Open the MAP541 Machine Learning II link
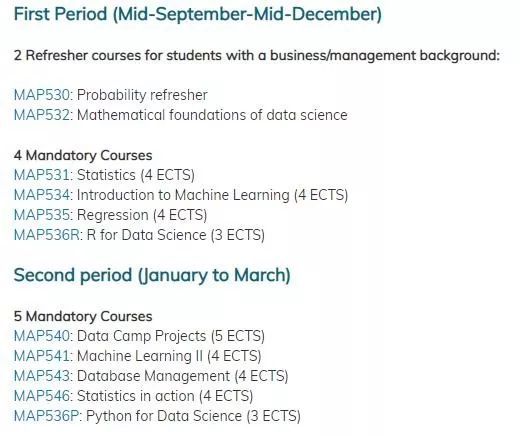The image size is (520, 436). 42,356
